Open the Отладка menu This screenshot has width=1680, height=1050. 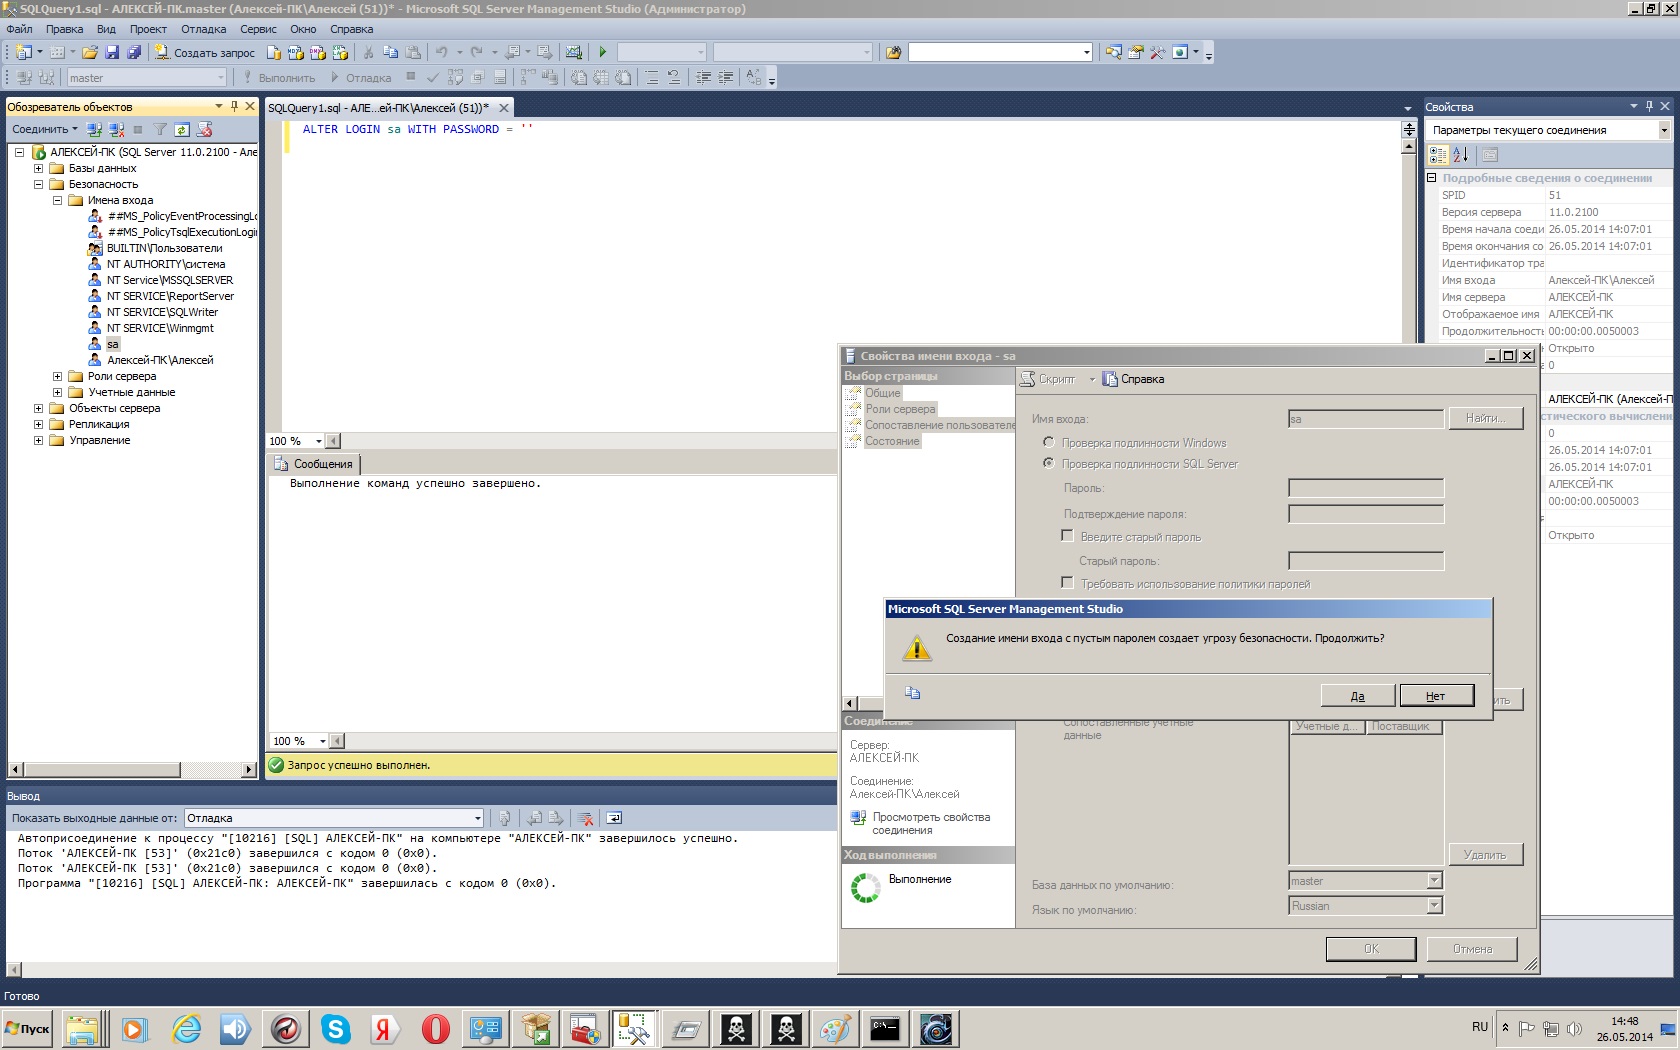(x=203, y=29)
